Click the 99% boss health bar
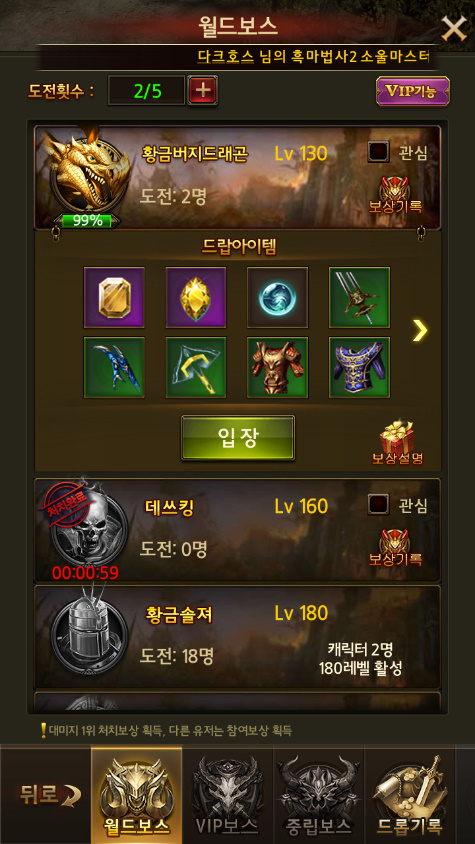 pyautogui.click(x=86, y=221)
